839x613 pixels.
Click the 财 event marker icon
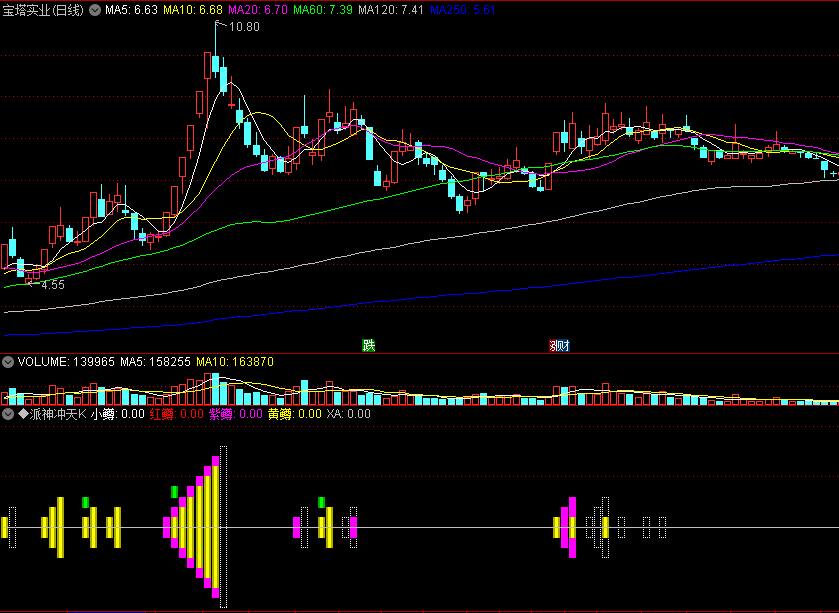coord(563,346)
